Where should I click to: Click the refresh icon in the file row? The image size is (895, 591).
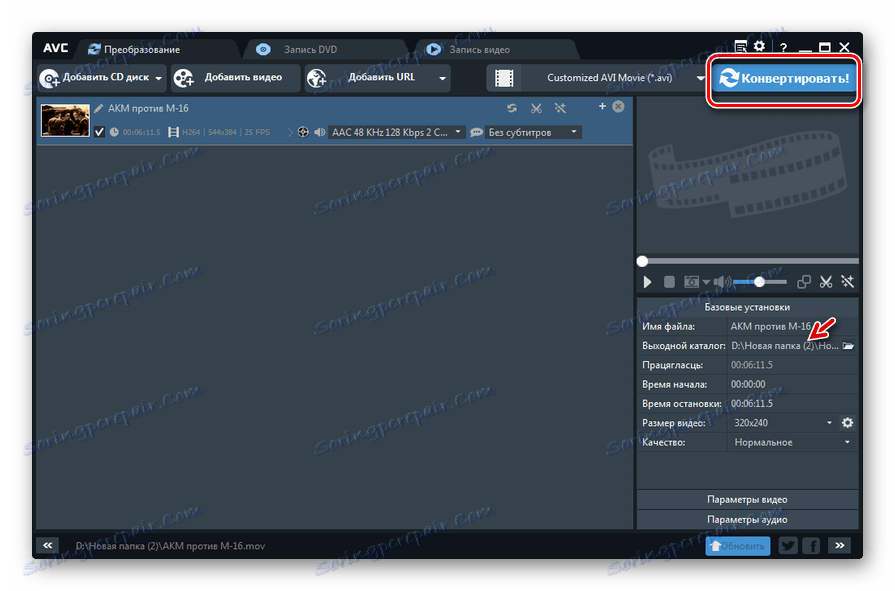point(512,108)
